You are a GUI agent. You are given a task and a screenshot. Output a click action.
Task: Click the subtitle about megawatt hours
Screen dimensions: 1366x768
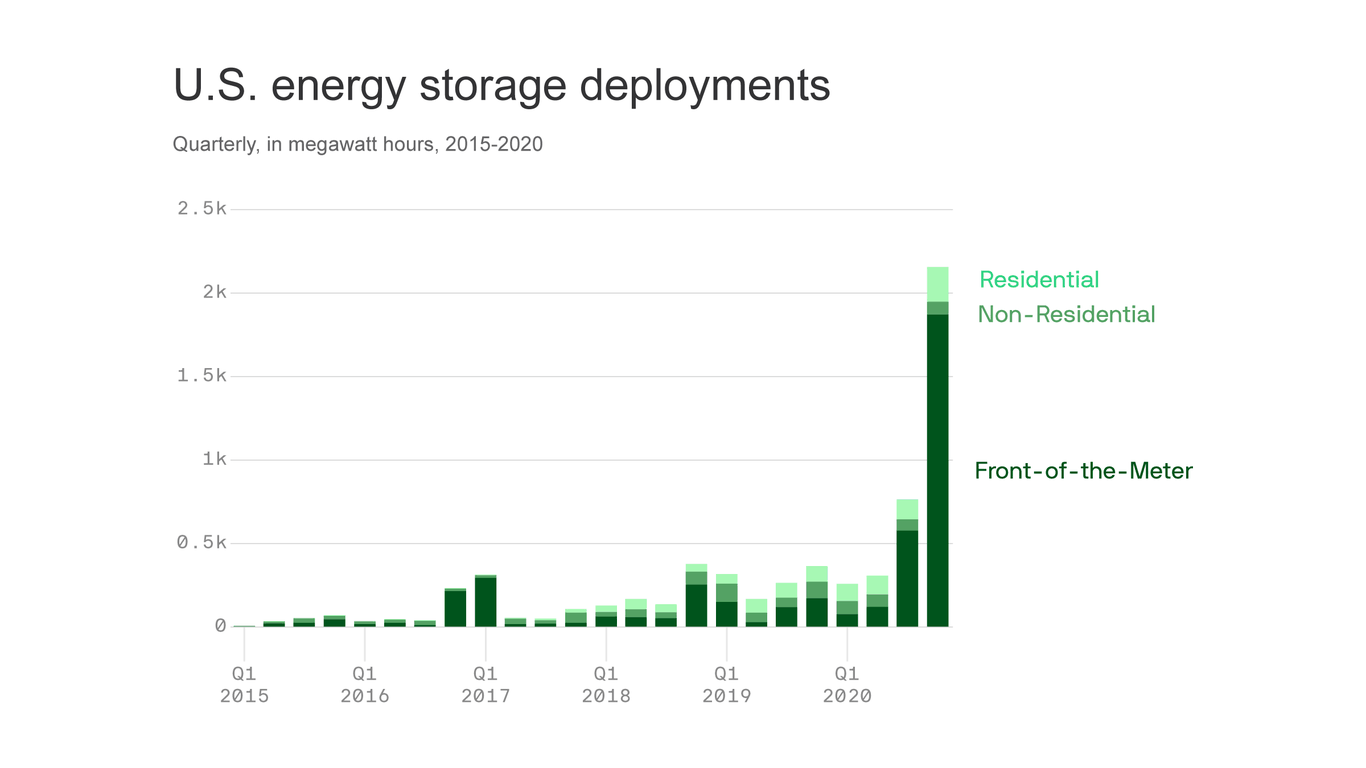pos(357,144)
